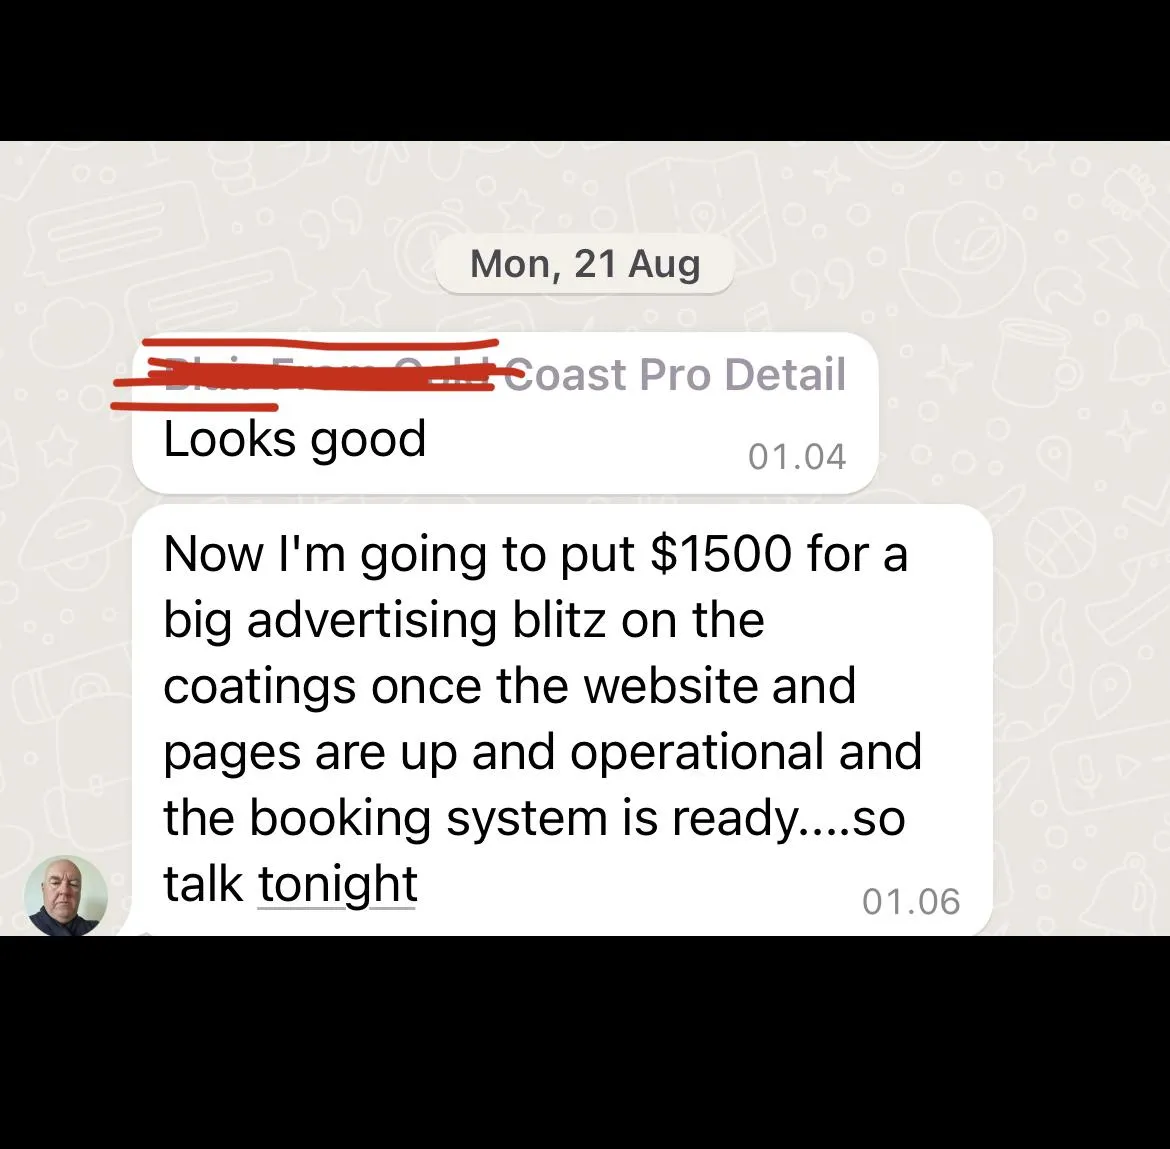Click the "$1500" amount in the message

point(721,554)
